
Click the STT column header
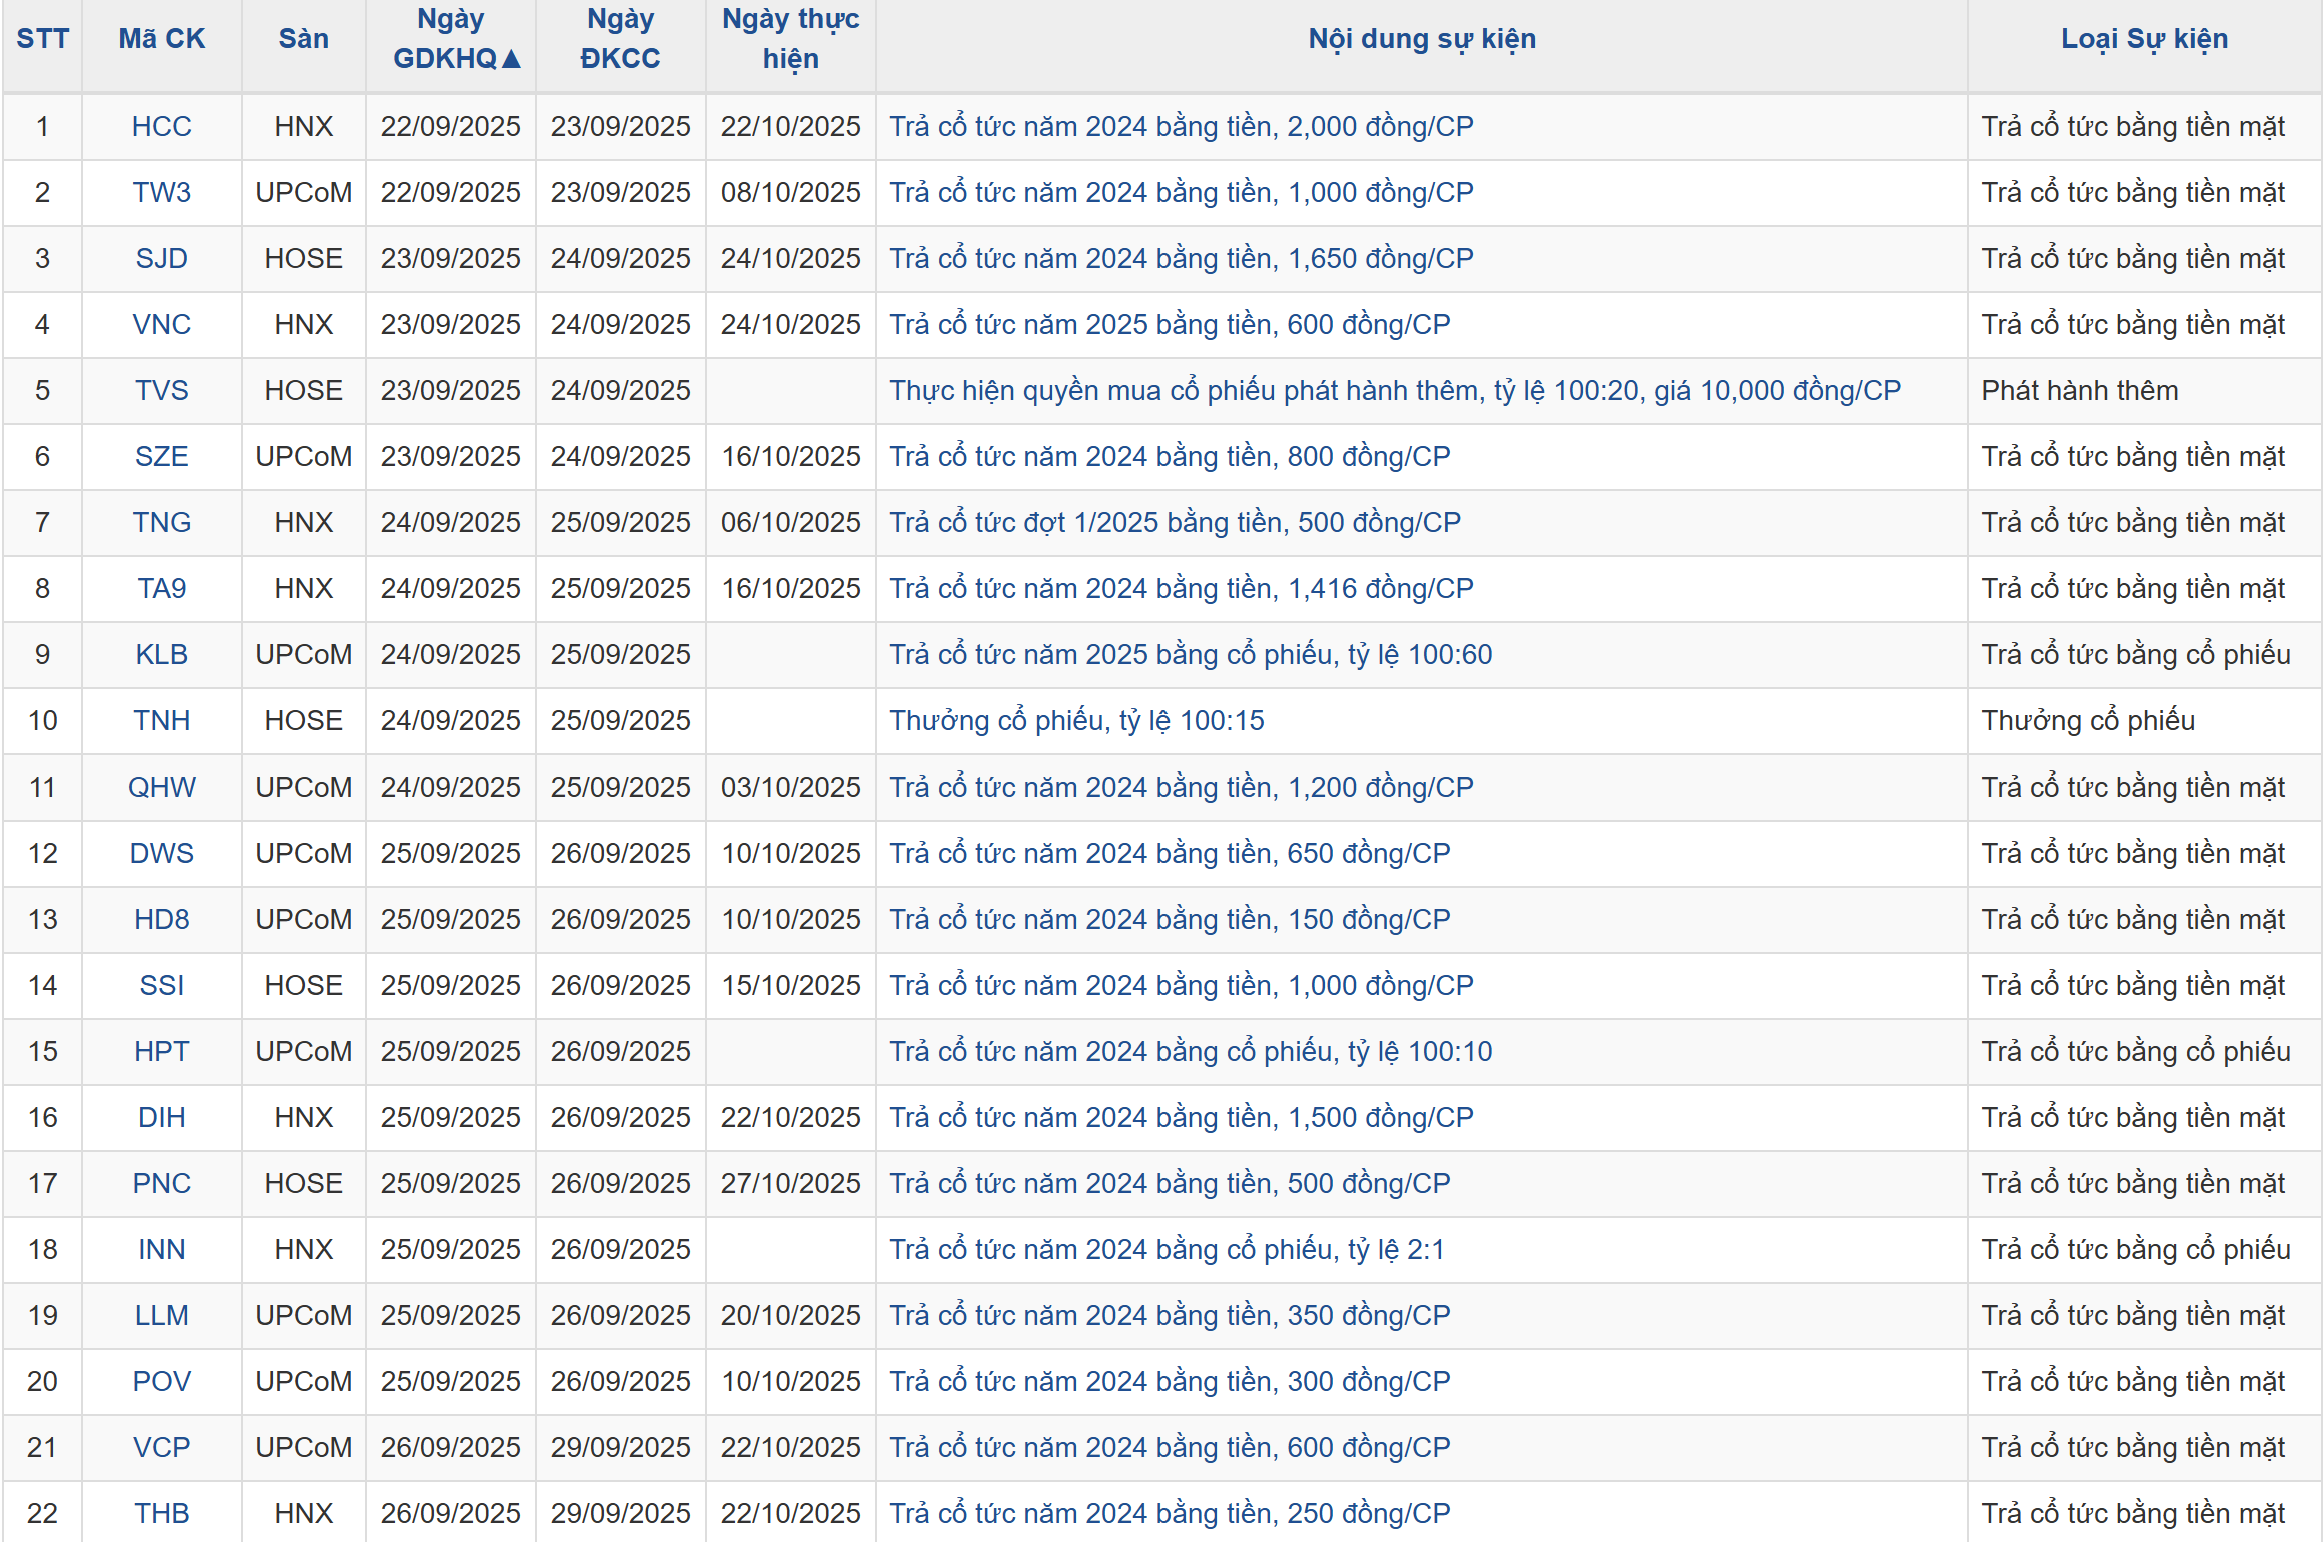pos(42,39)
